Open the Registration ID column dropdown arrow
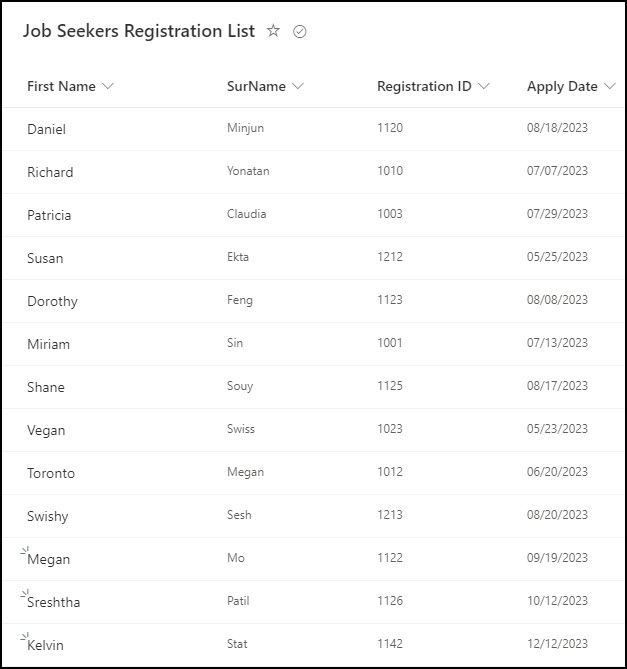Image resolution: width=627 pixels, height=669 pixels. 484,86
